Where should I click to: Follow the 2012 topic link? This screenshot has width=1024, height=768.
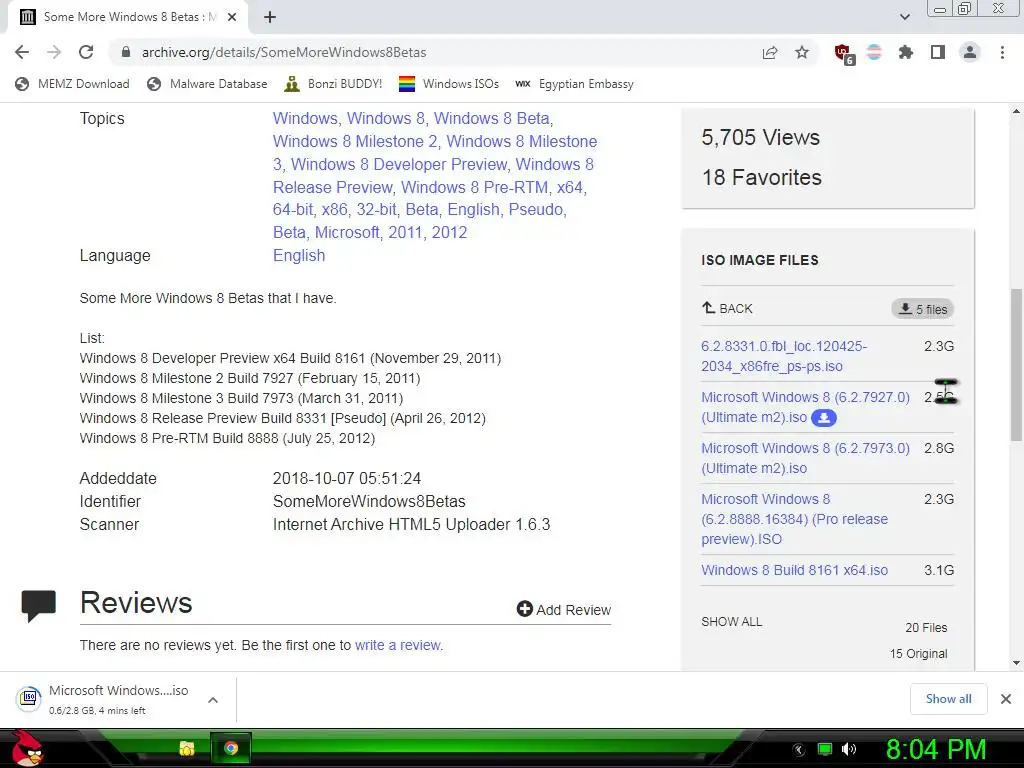click(449, 232)
